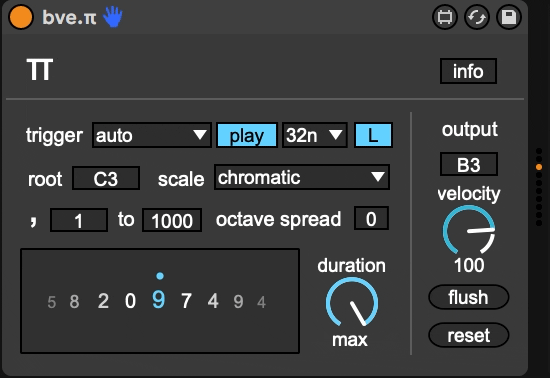Screen dimensions: 550x378
Task: Click the leftmost dim digit 5
Action: pos(52,302)
